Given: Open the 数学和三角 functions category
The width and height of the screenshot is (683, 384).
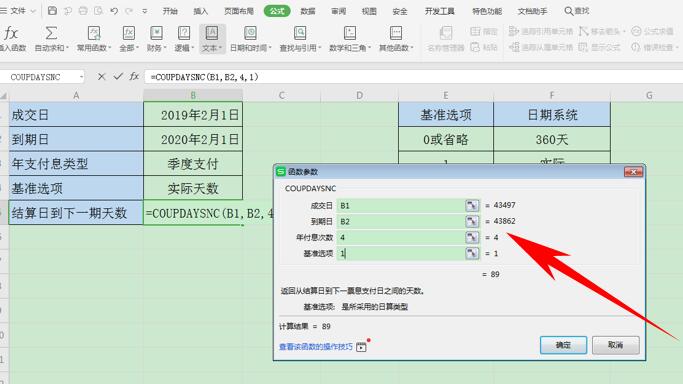Looking at the screenshot, I should [x=350, y=39].
